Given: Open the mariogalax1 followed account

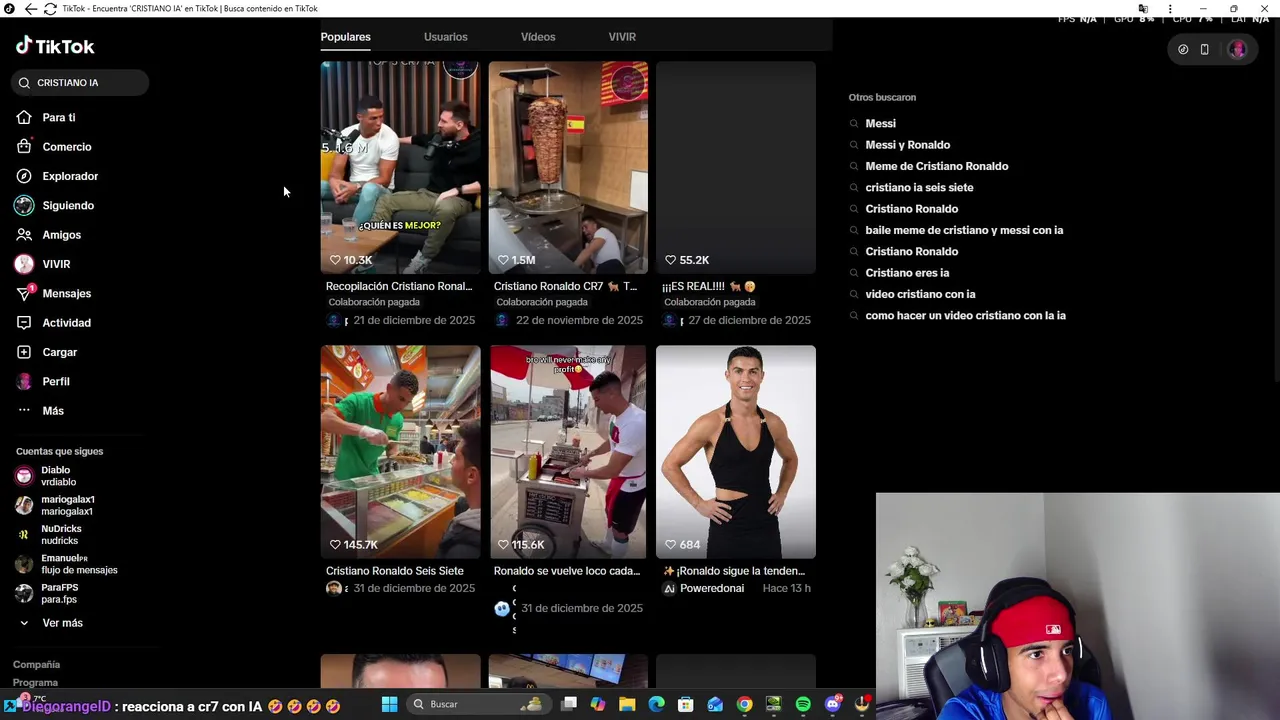Looking at the screenshot, I should pyautogui.click(x=55, y=505).
